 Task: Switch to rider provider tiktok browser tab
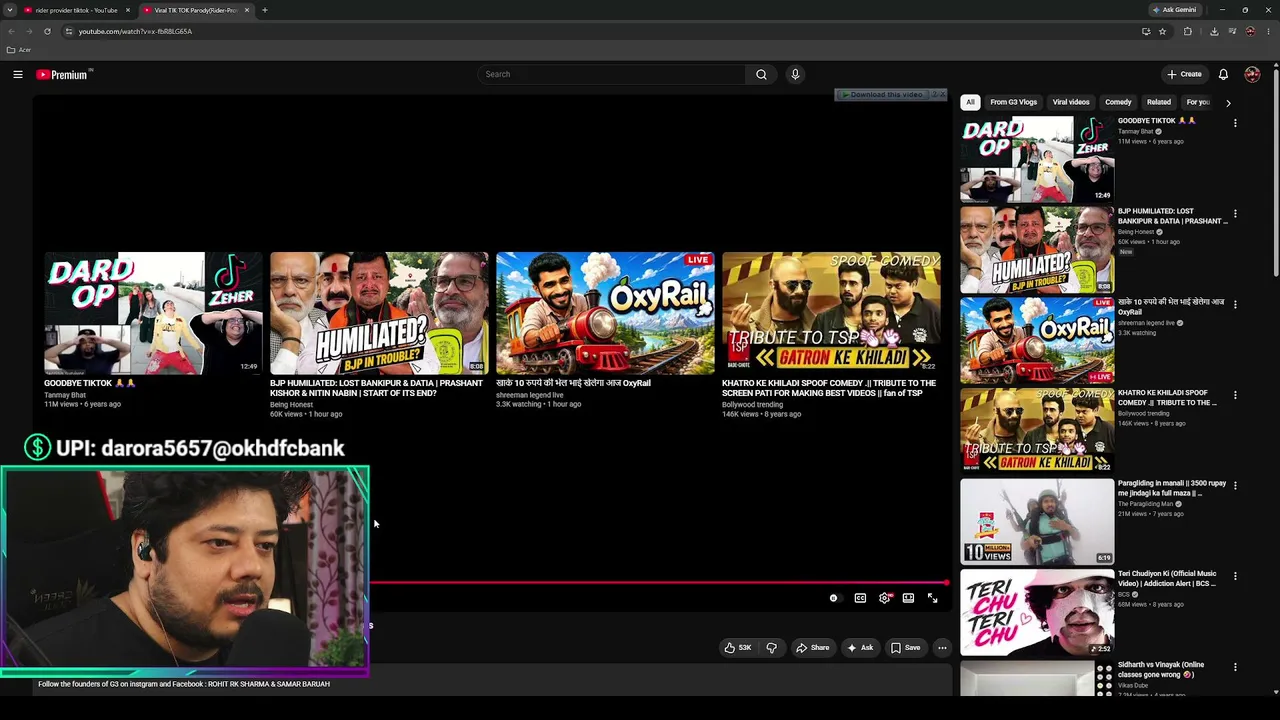click(x=76, y=10)
